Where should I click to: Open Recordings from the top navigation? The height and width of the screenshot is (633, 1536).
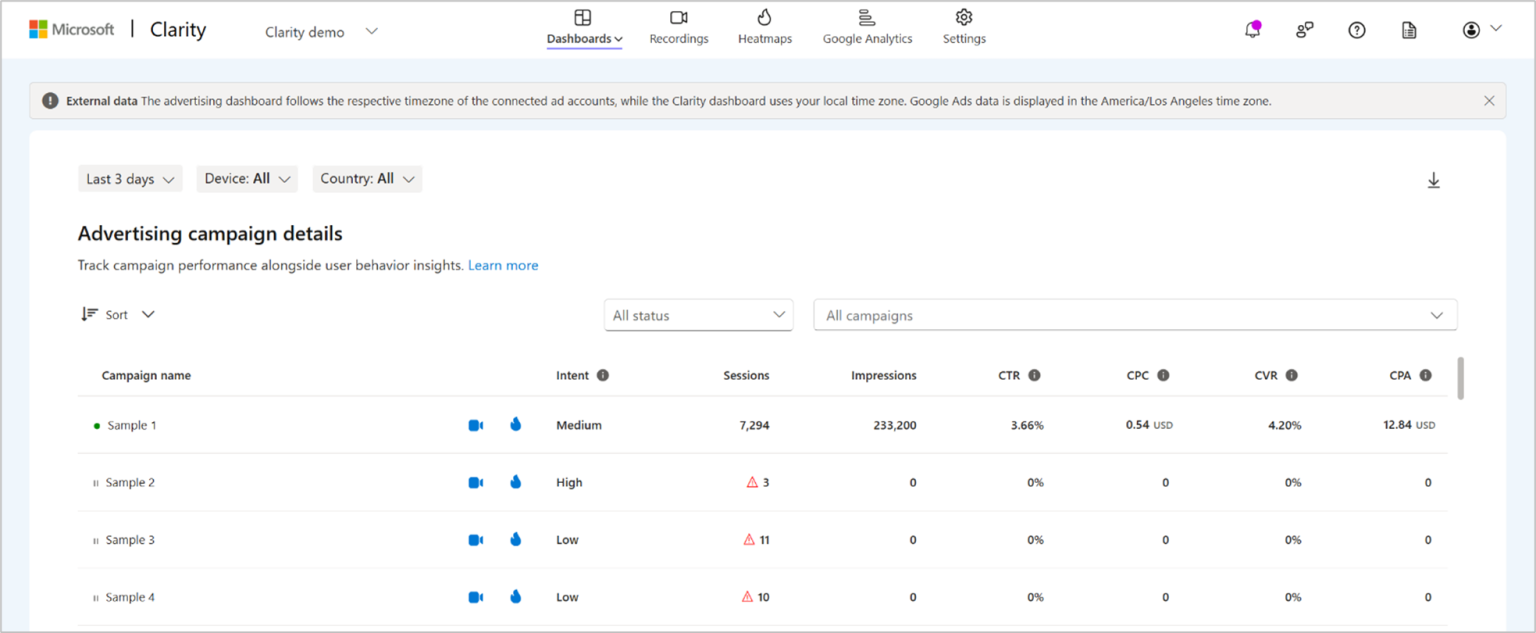(678, 27)
